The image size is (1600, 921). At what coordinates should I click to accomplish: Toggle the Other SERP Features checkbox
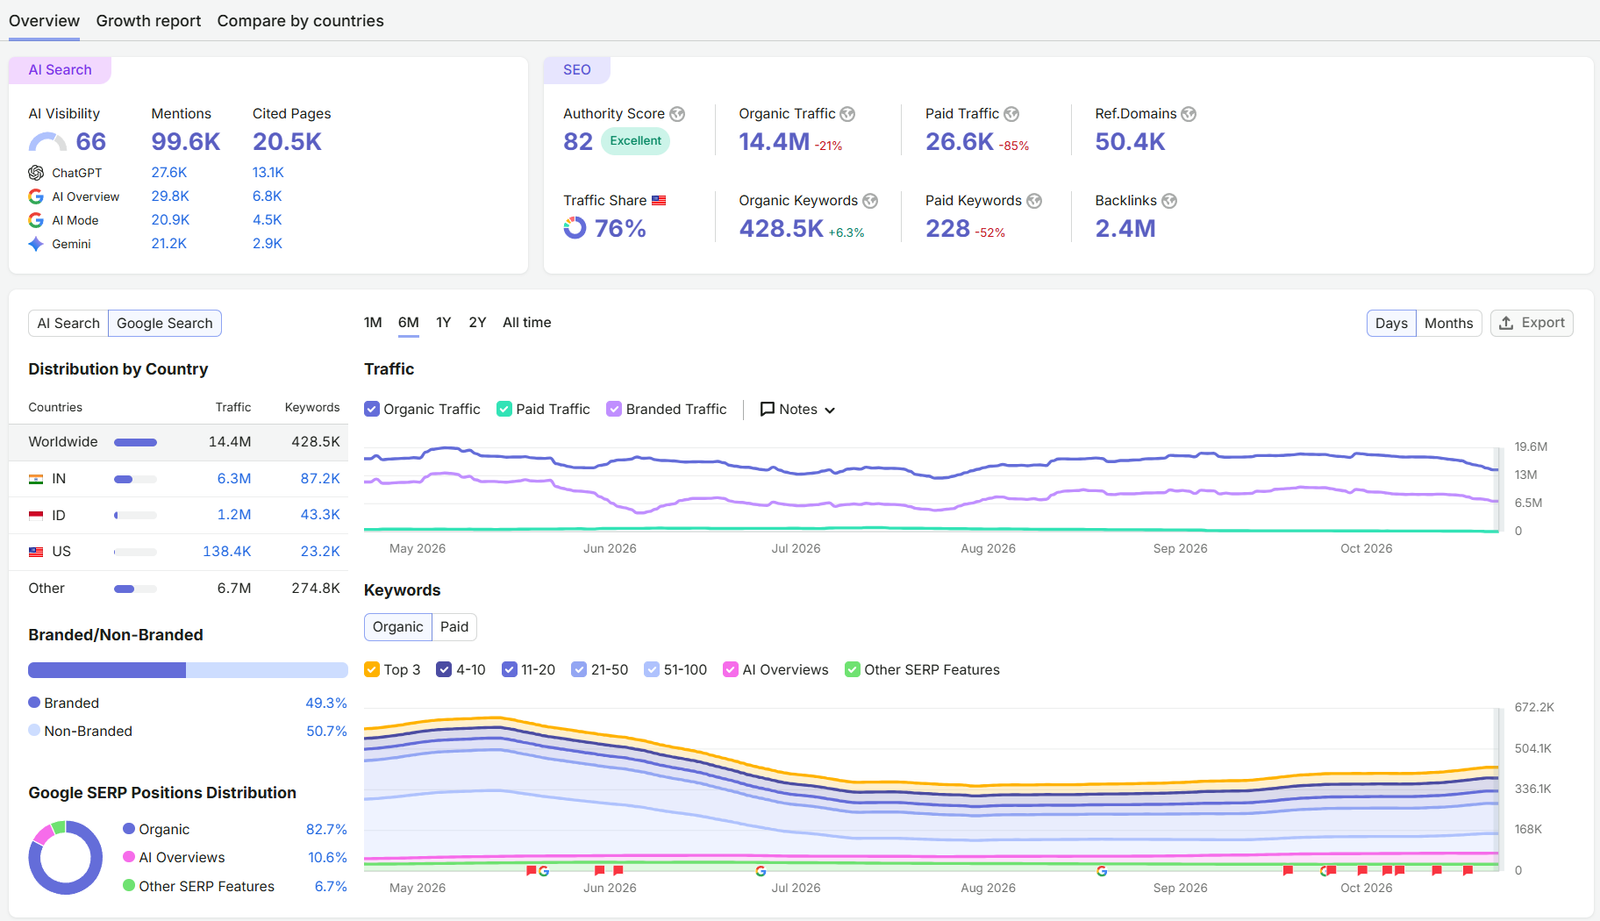tap(852, 670)
